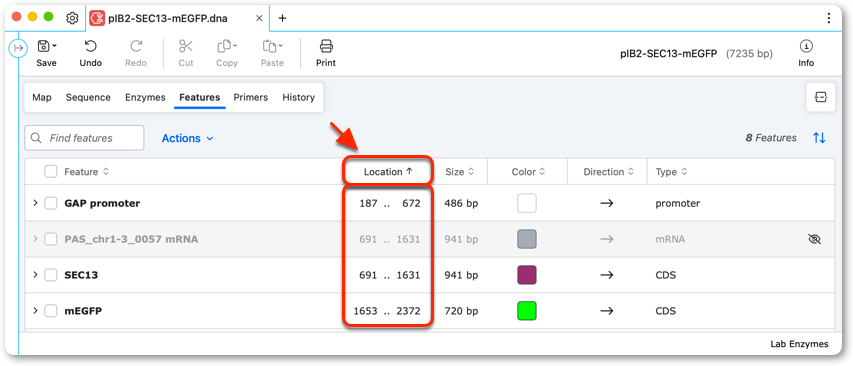853x366 pixels.
Task: Expand the SEC13 row
Action: coord(35,275)
